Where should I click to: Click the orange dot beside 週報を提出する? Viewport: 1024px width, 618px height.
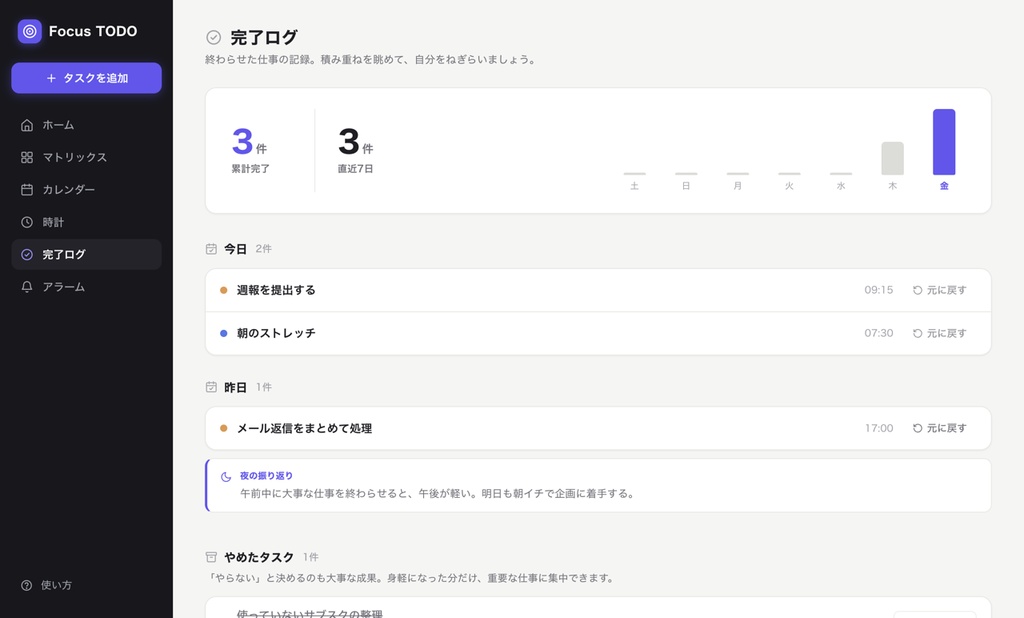click(x=223, y=290)
